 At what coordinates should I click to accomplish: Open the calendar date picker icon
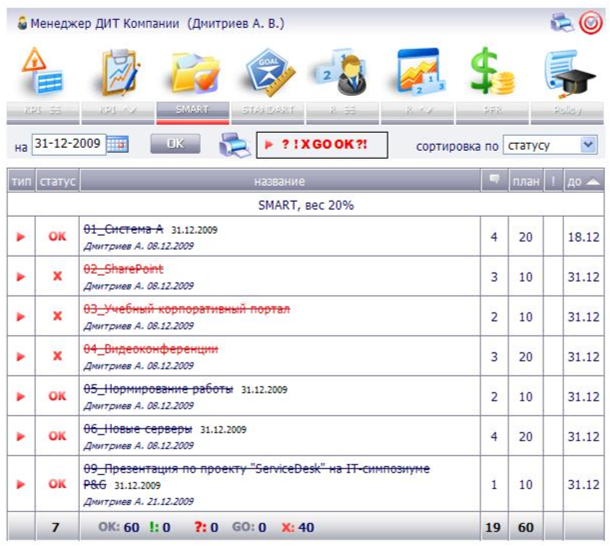pyautogui.click(x=118, y=144)
